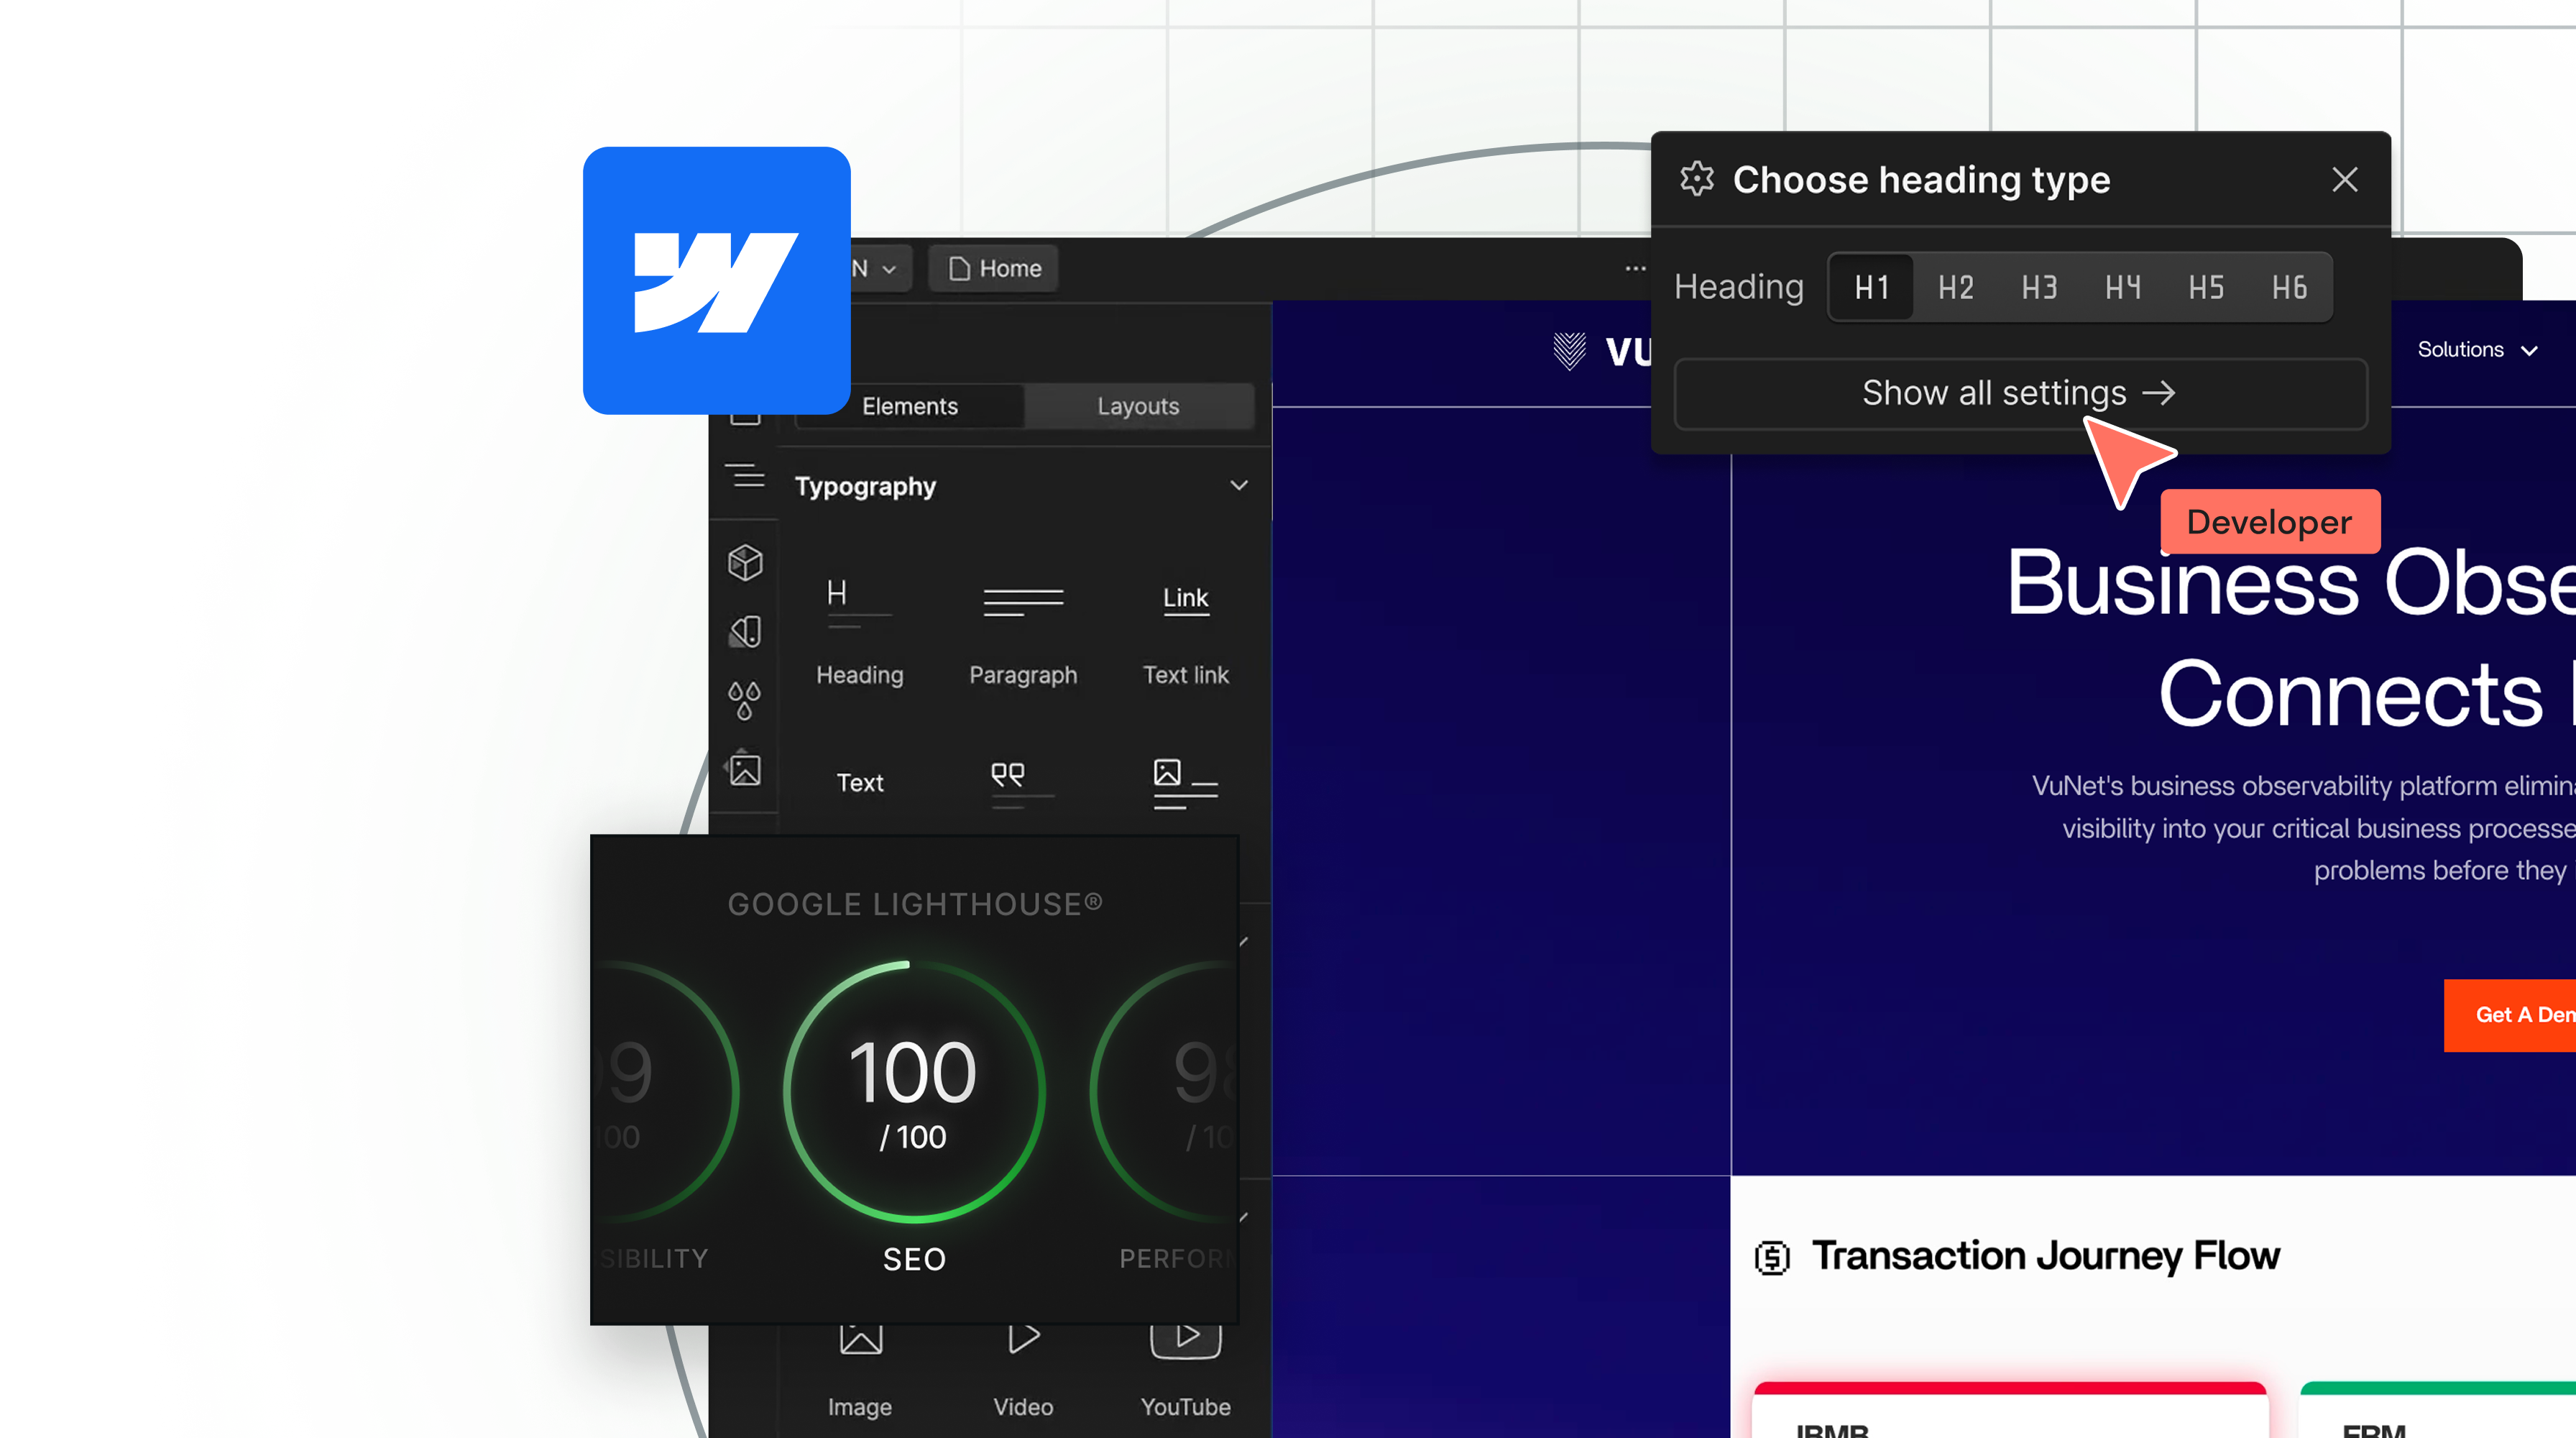Select H6 heading type

coord(2289,288)
